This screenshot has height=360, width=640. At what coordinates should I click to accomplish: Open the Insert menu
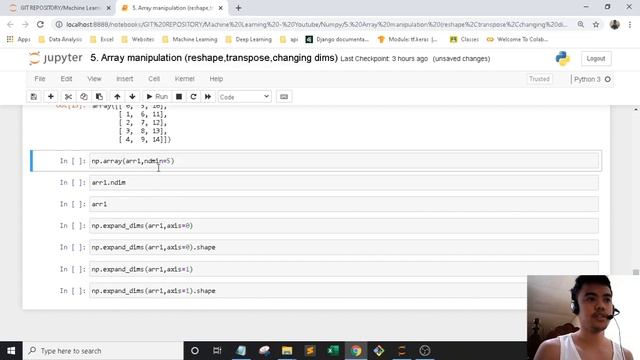click(x=124, y=79)
